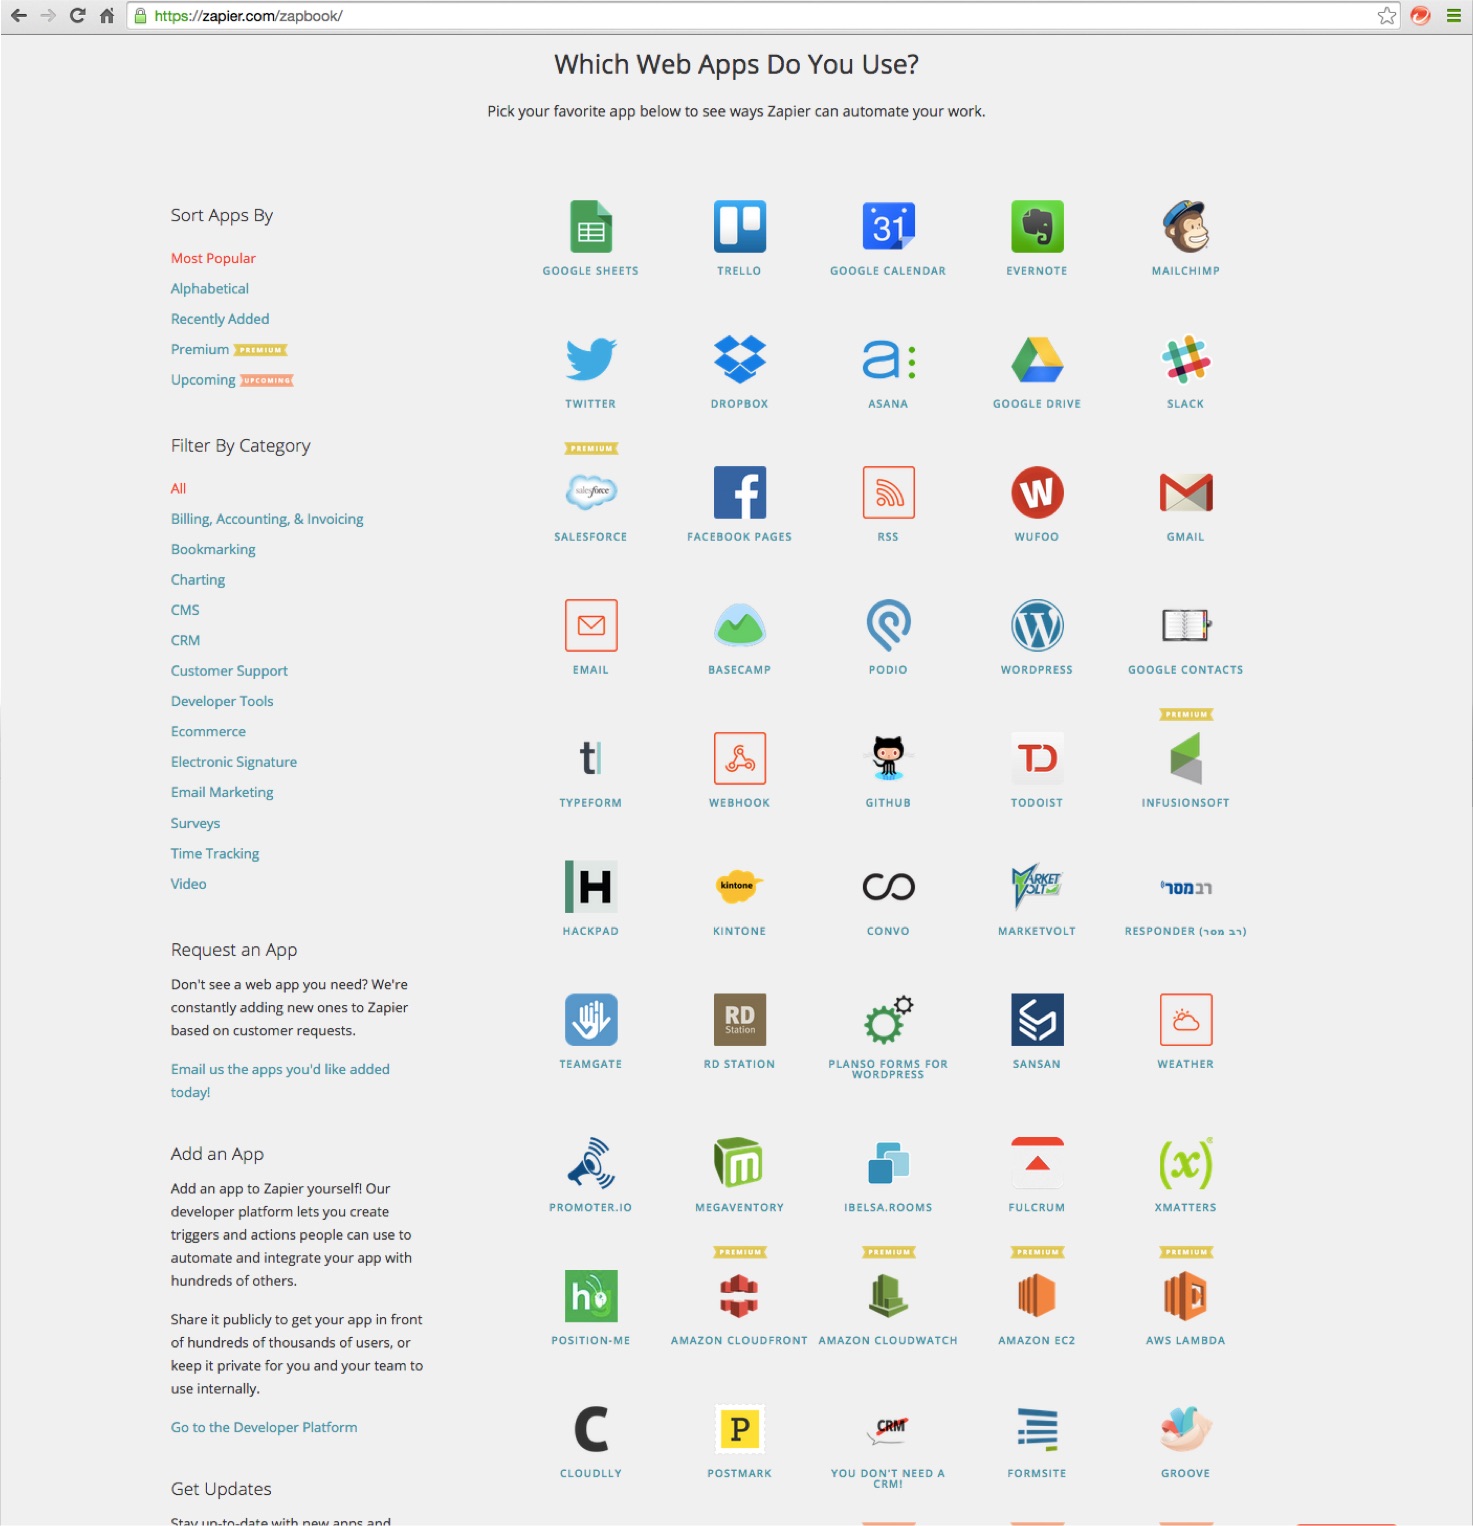The image size is (1473, 1526).
Task: Pick the Gmail envelope icon
Action: click(1186, 492)
